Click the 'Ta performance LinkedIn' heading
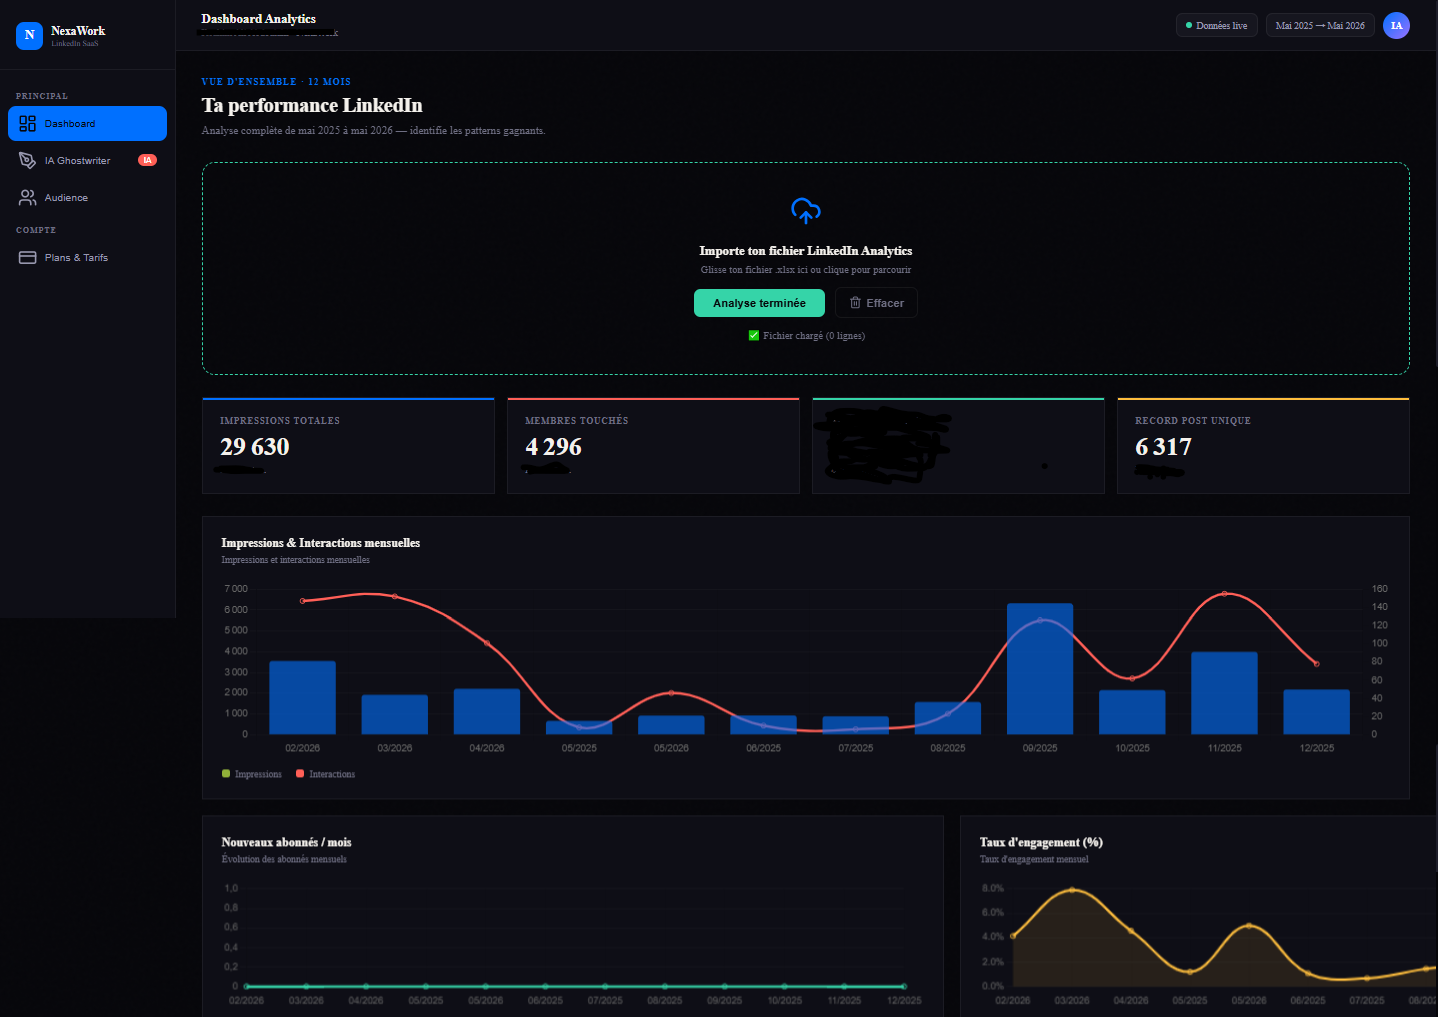1438x1017 pixels. (312, 105)
